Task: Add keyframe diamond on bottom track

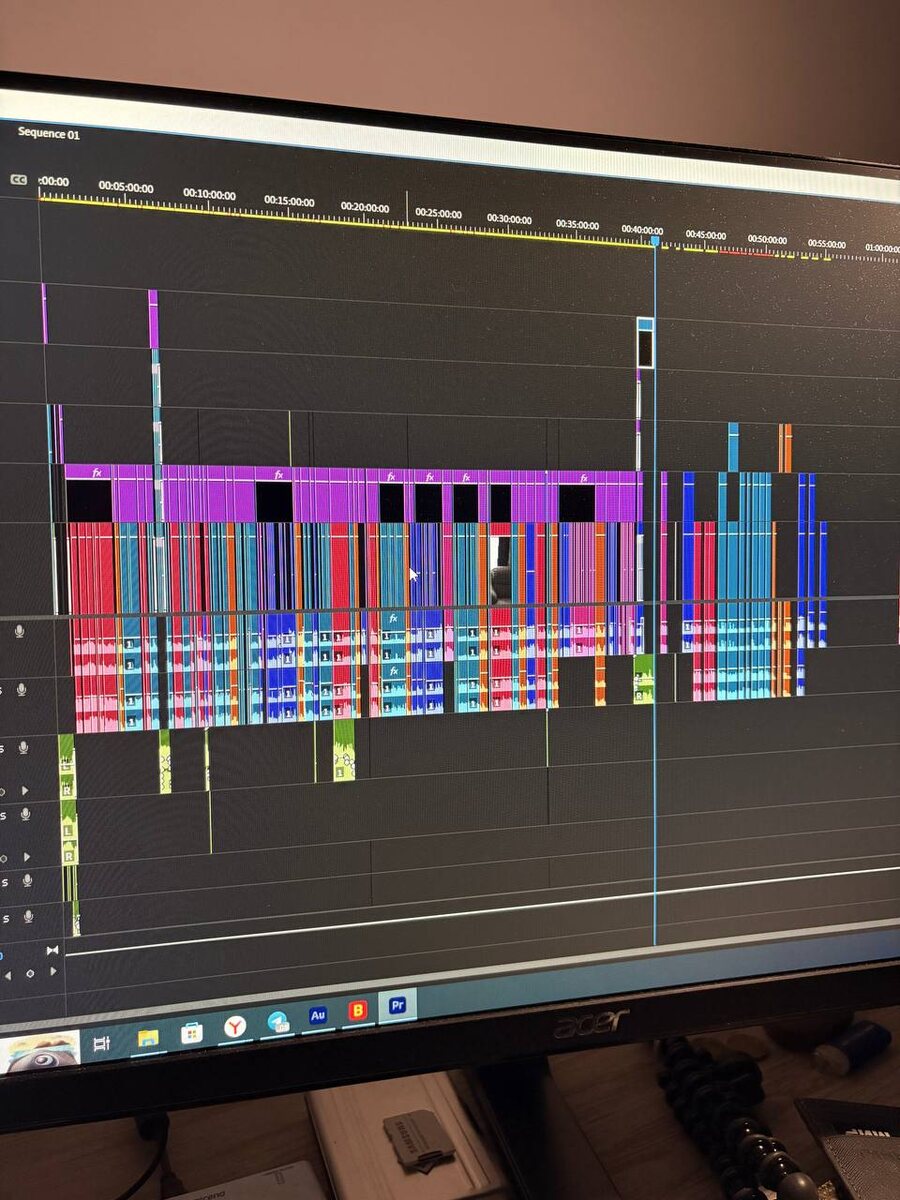Action: pyautogui.click(x=31, y=973)
